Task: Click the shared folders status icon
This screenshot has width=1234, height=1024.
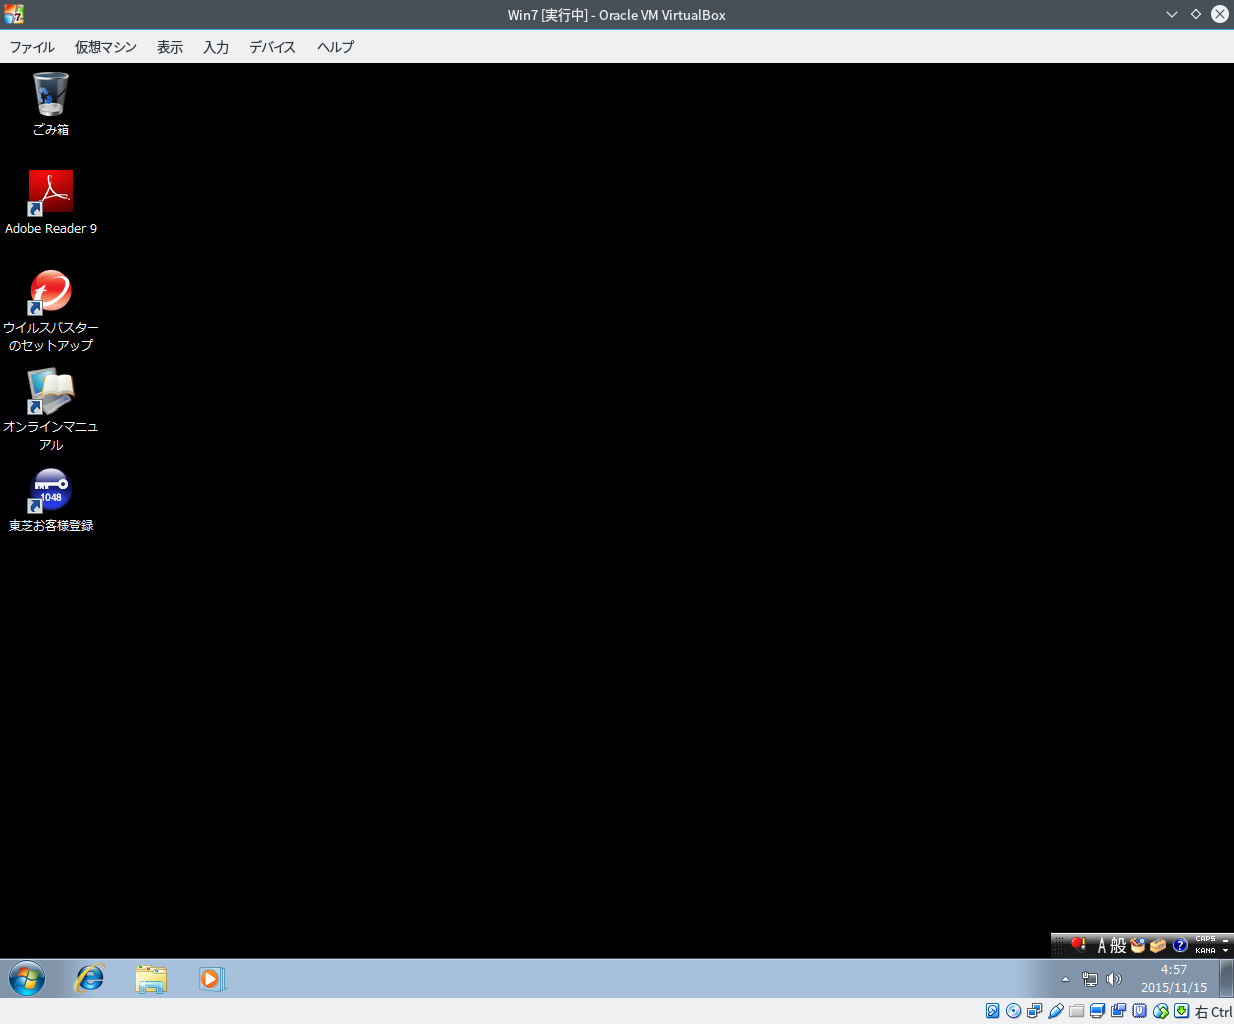Action: click(1077, 1011)
